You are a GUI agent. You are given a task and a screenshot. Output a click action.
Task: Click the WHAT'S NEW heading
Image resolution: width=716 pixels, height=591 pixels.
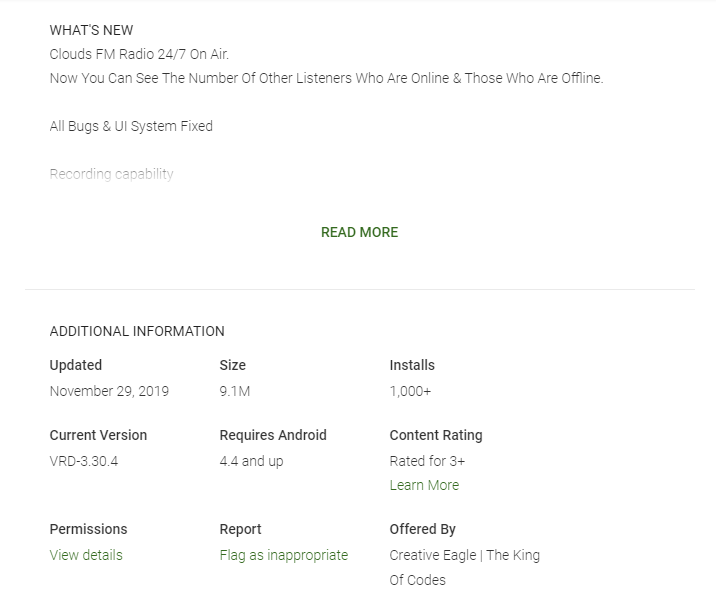tap(91, 30)
